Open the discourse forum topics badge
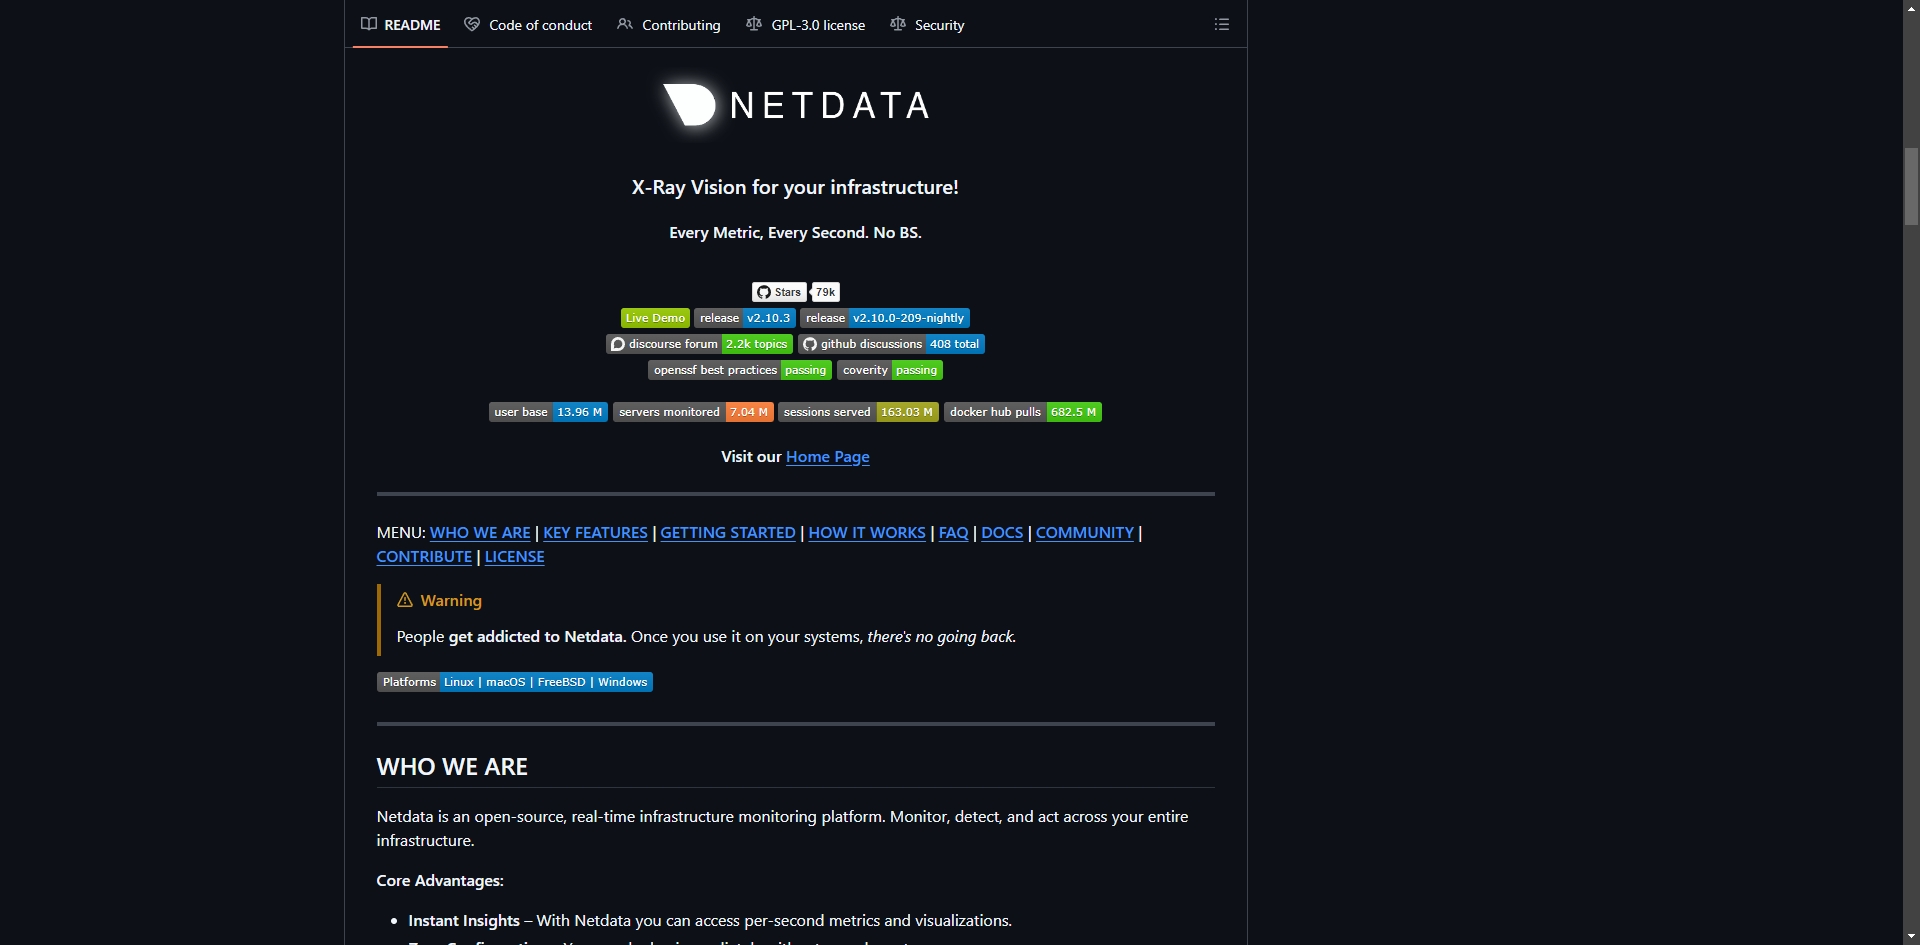This screenshot has height=945, width=1920. [x=699, y=344]
